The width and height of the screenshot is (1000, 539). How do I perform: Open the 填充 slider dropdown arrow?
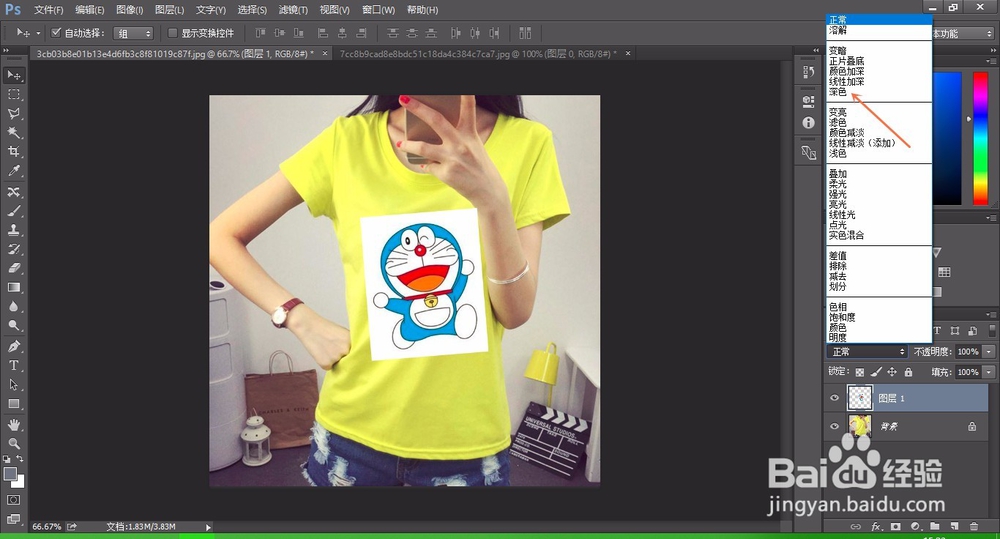[989, 372]
